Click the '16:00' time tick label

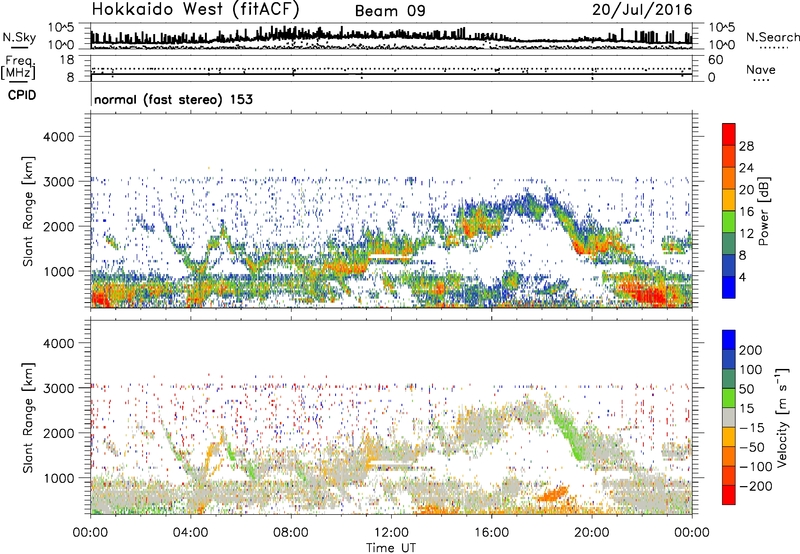coord(491,533)
